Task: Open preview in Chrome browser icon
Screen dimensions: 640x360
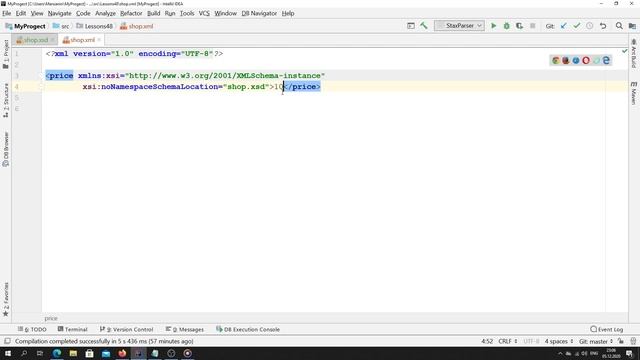Action: (556, 60)
